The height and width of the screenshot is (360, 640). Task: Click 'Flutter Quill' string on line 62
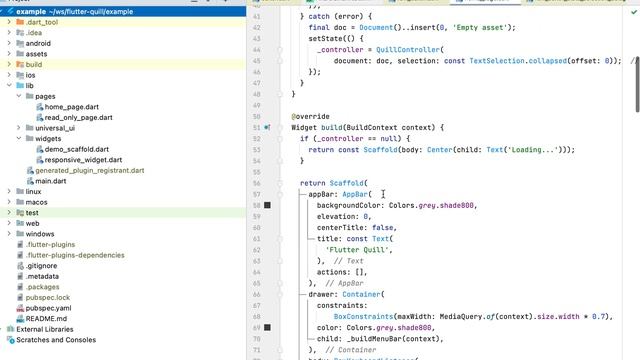tap(357, 250)
